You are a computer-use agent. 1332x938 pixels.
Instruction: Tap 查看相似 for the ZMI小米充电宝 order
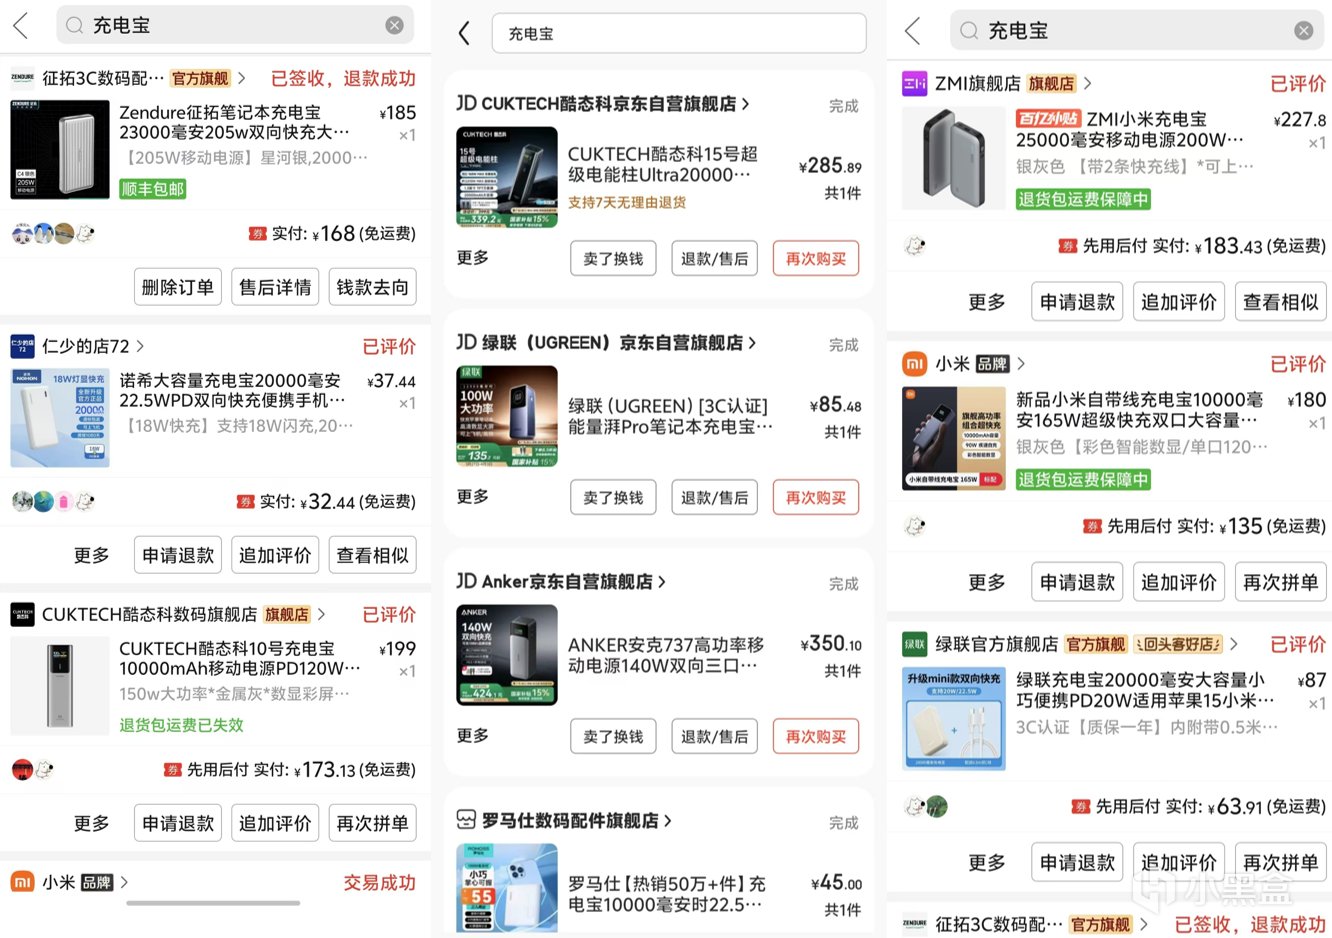pos(1280,301)
